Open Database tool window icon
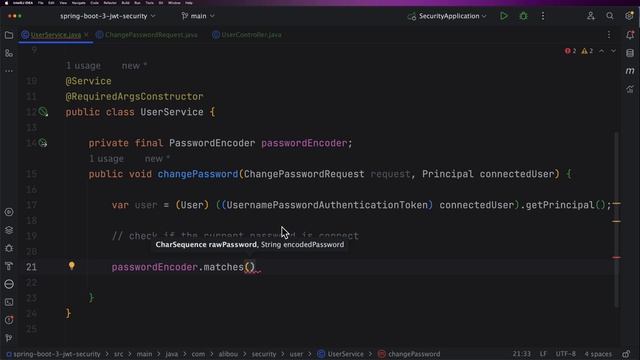Screen dimensions: 640x360 click(x=630, y=53)
